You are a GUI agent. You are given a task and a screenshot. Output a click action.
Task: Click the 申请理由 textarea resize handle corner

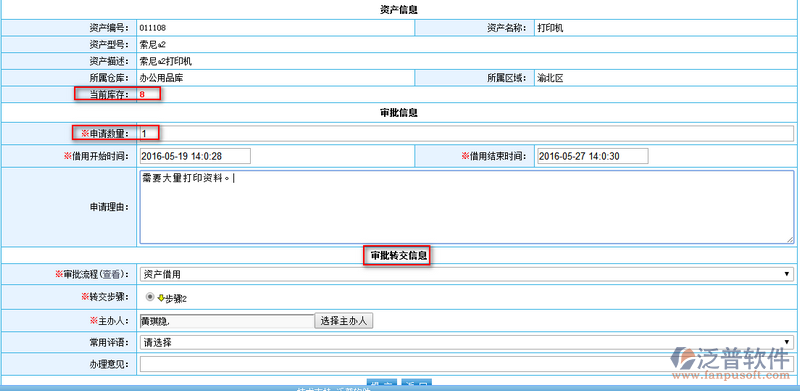tap(790, 240)
